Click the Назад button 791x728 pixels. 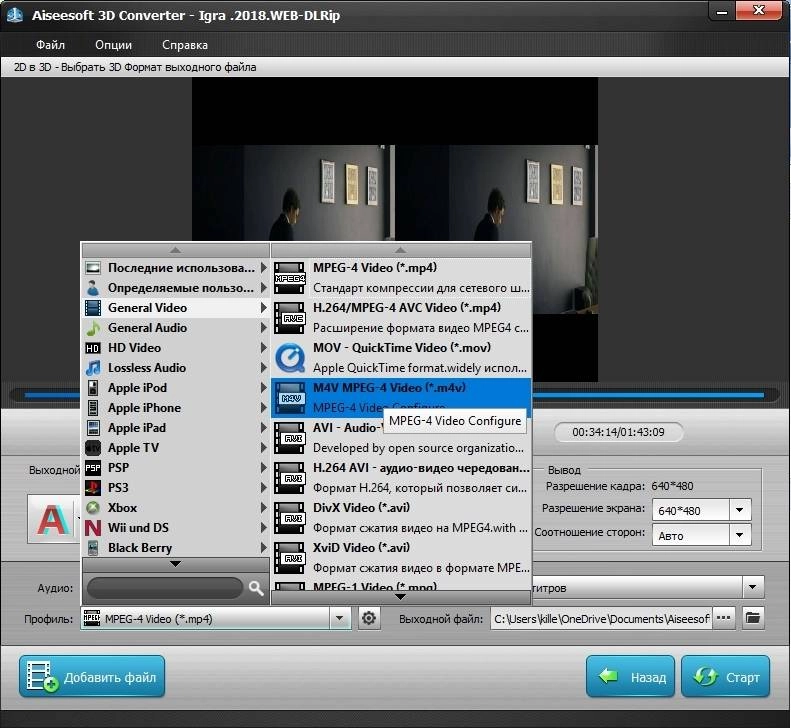[630, 677]
